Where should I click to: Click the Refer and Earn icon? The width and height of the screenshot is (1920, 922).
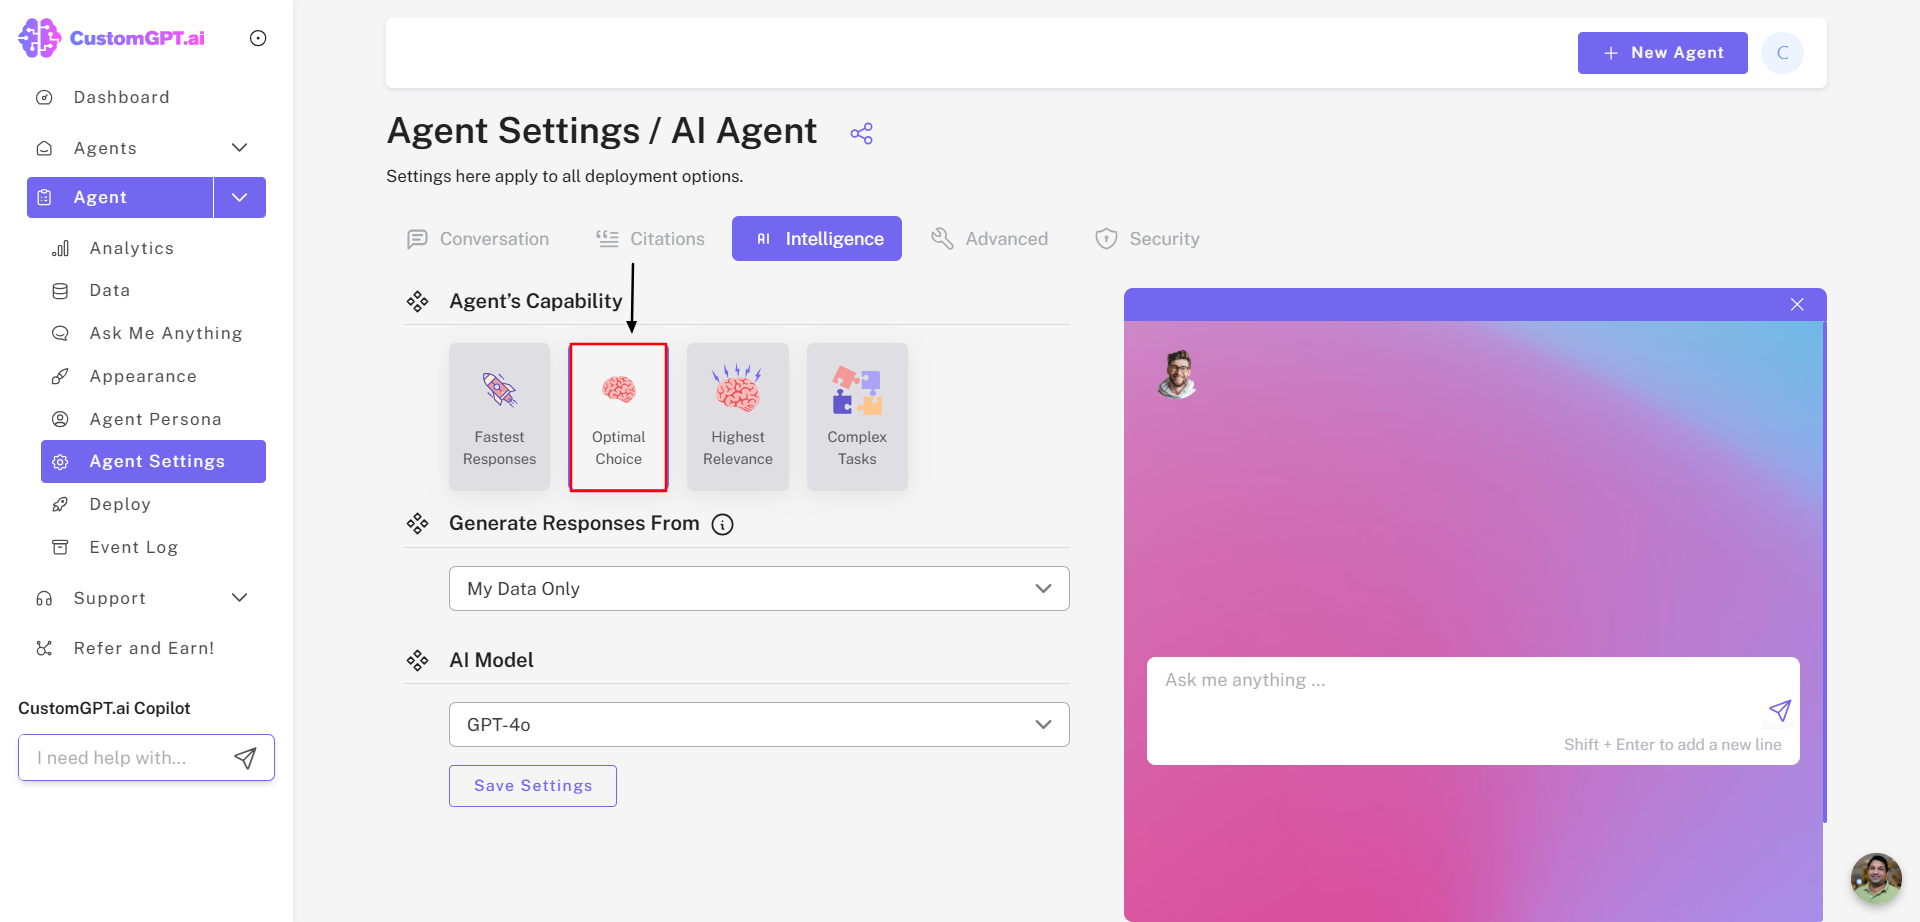[44, 648]
